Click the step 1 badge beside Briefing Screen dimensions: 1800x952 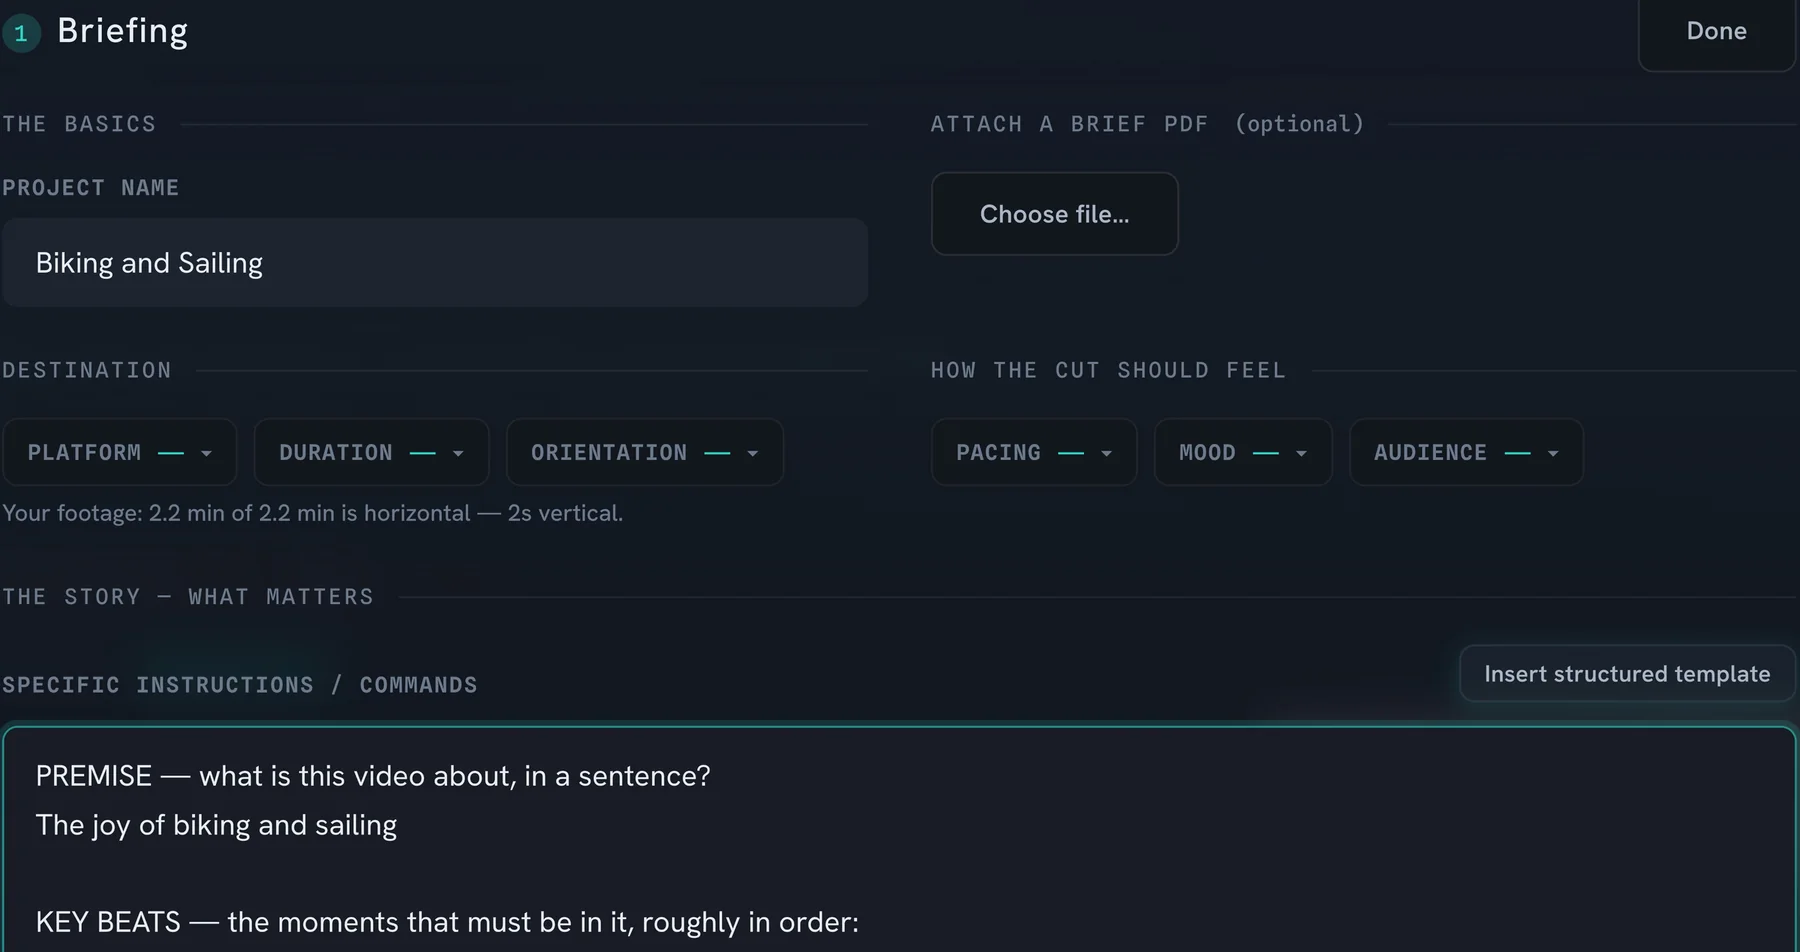point(21,33)
